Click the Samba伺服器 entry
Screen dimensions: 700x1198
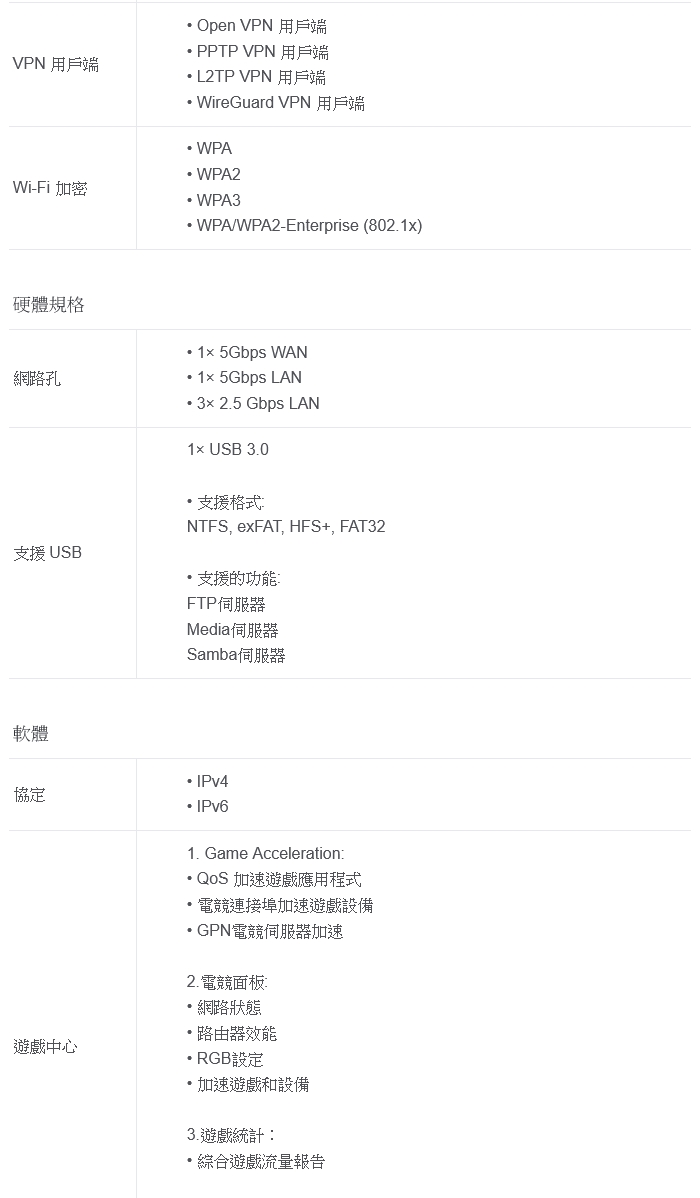point(236,656)
